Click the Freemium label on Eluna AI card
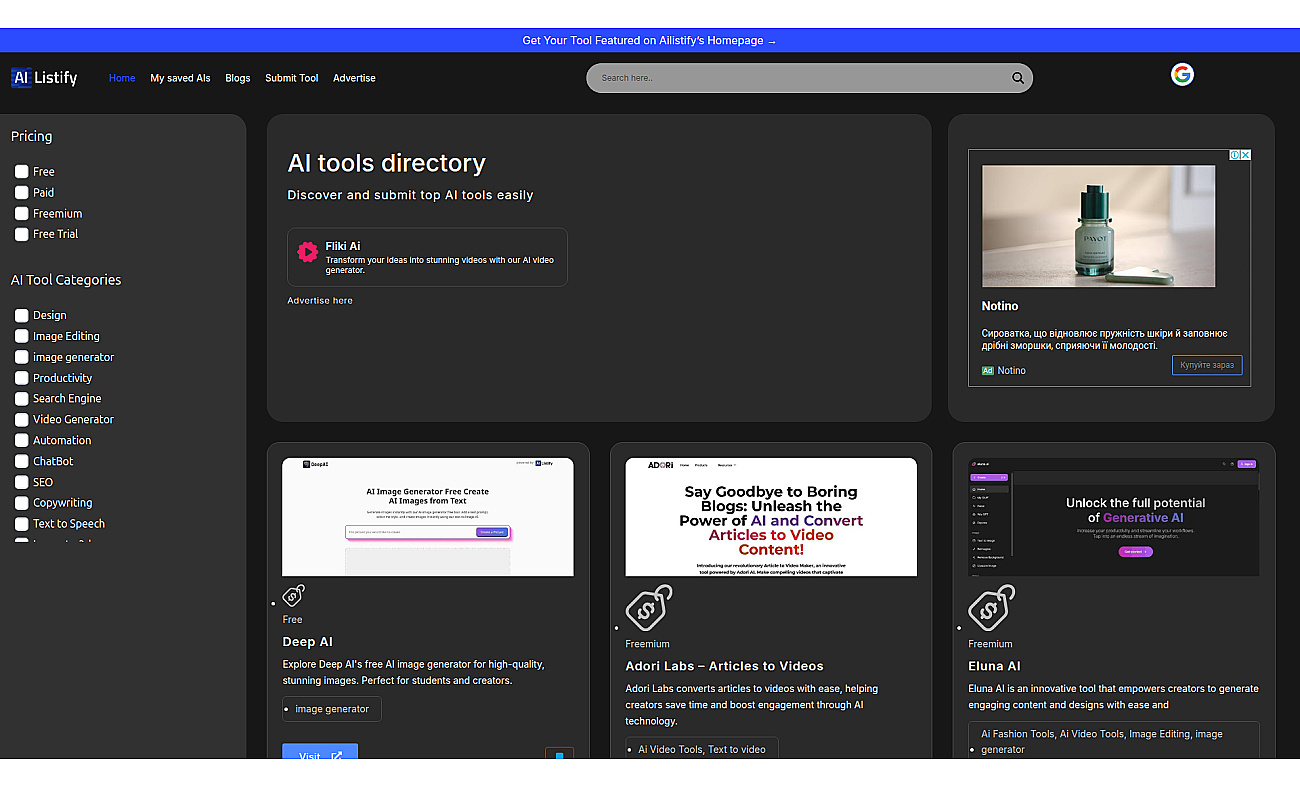 [990, 644]
